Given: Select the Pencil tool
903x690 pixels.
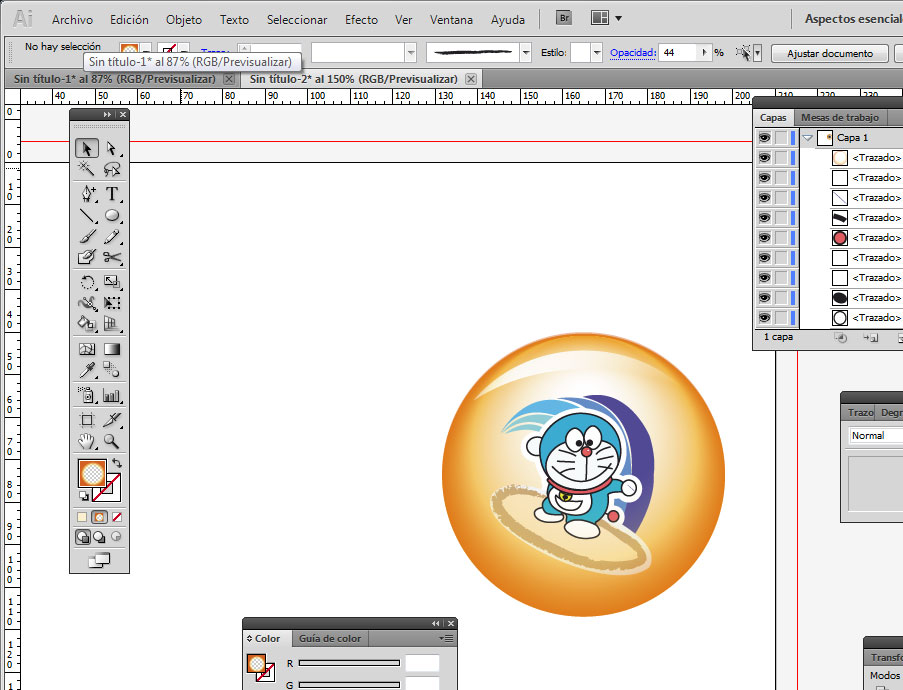Looking at the screenshot, I should [x=112, y=236].
